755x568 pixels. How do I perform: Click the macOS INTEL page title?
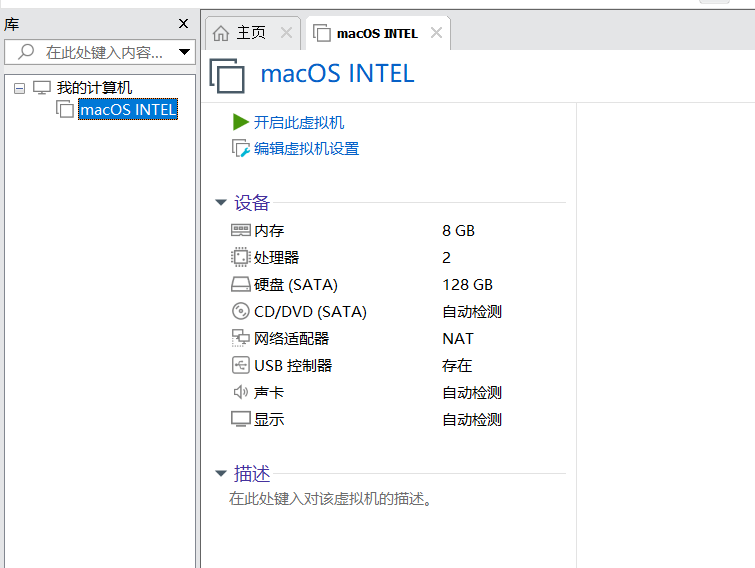click(x=337, y=74)
